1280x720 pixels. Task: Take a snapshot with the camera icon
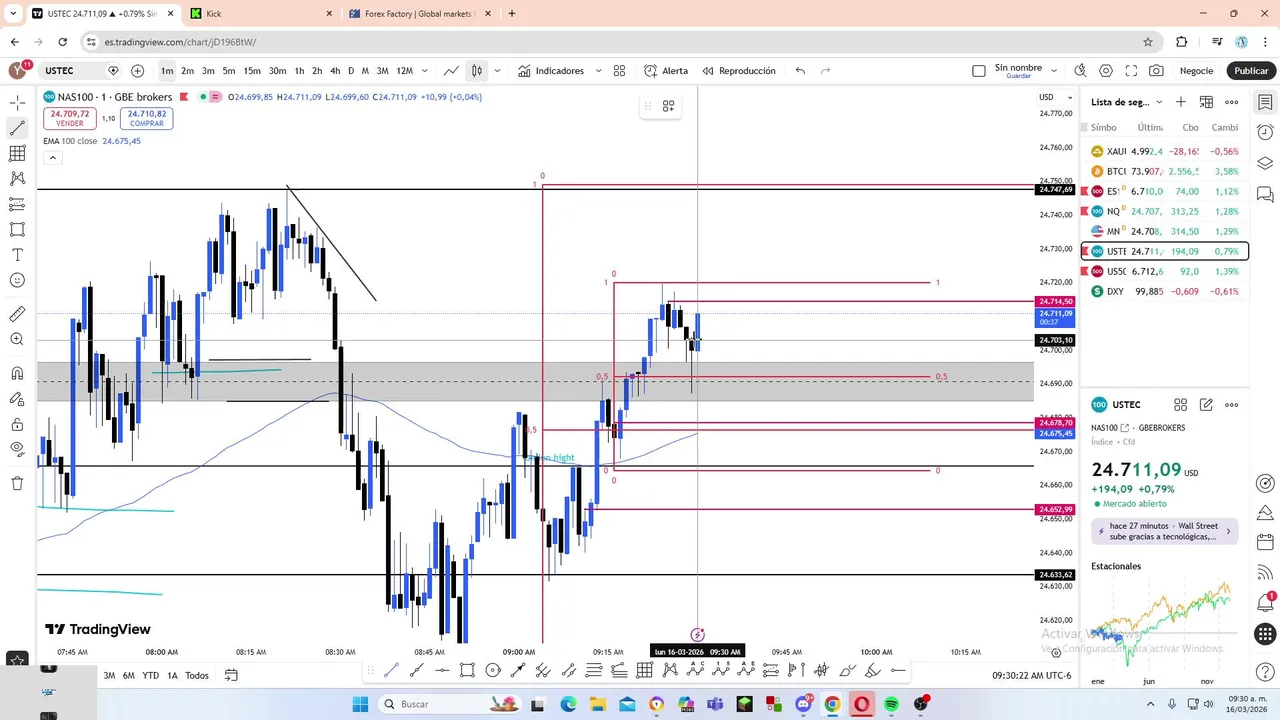(x=1156, y=71)
